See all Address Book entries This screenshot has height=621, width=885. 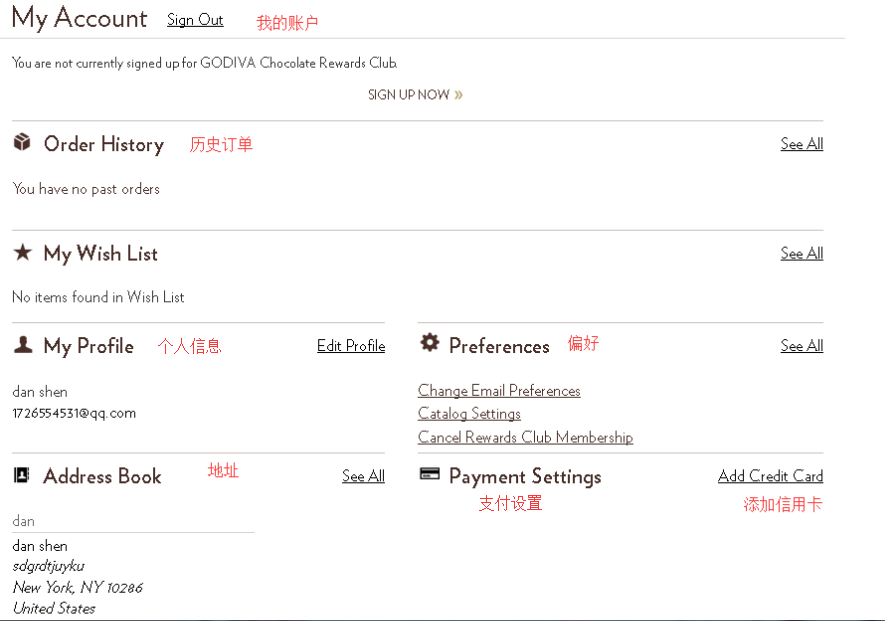363,477
